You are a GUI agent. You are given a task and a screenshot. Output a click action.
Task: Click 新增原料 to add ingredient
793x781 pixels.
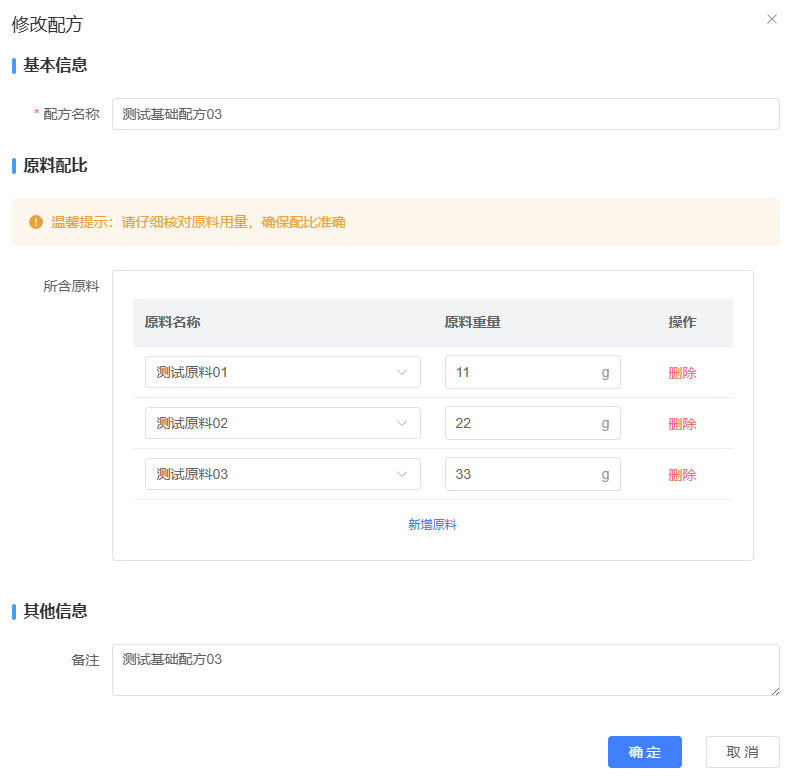[x=432, y=525]
